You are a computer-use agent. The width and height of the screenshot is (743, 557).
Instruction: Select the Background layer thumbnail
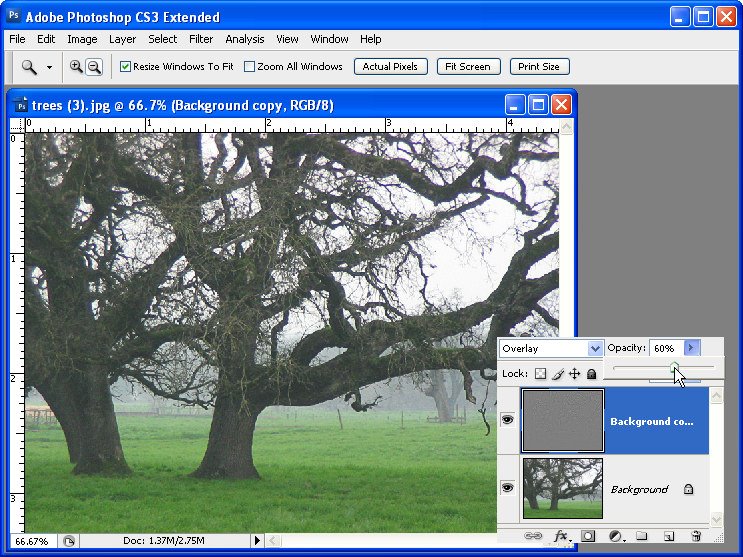563,488
